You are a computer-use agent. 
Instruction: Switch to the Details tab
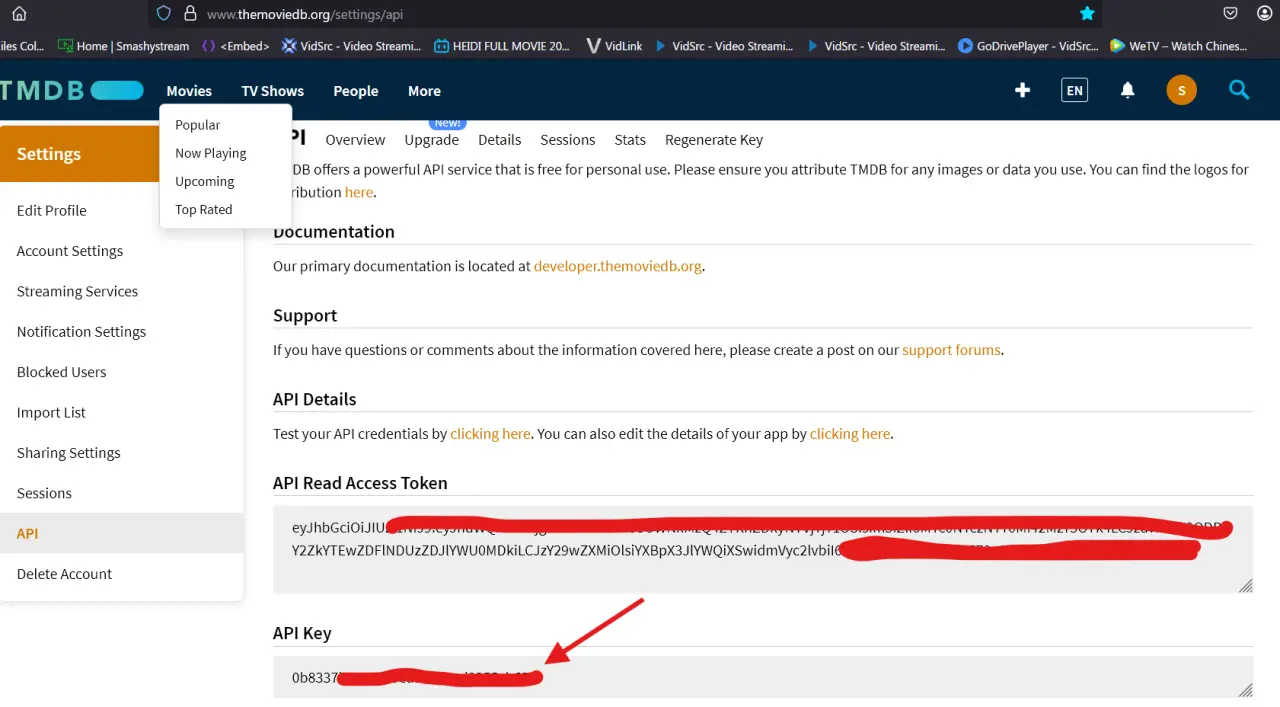499,140
